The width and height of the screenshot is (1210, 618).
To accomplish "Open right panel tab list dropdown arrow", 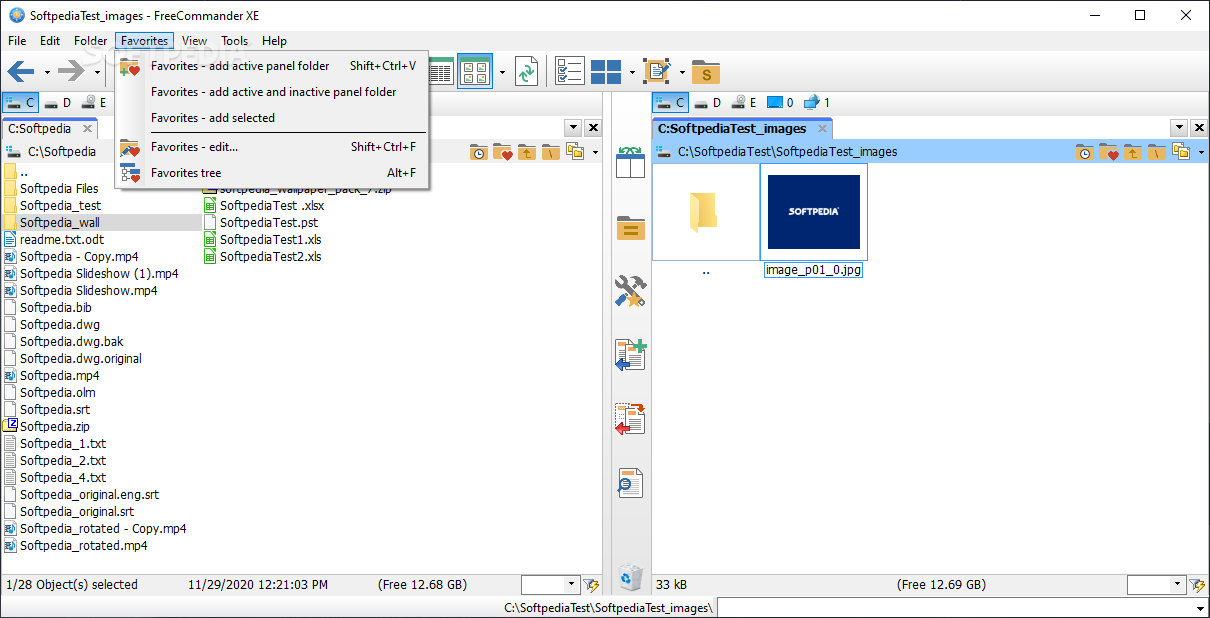I will click(1178, 128).
